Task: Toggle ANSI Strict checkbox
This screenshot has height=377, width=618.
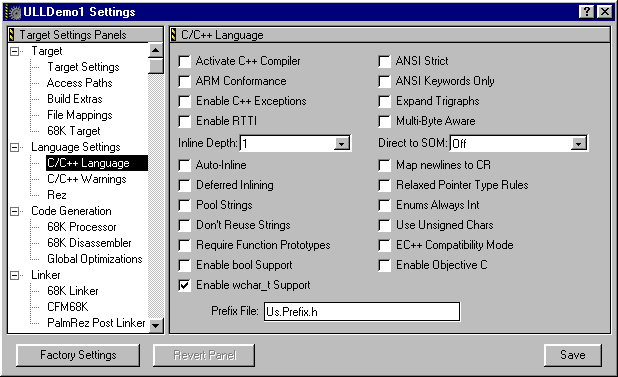Action: (384, 61)
